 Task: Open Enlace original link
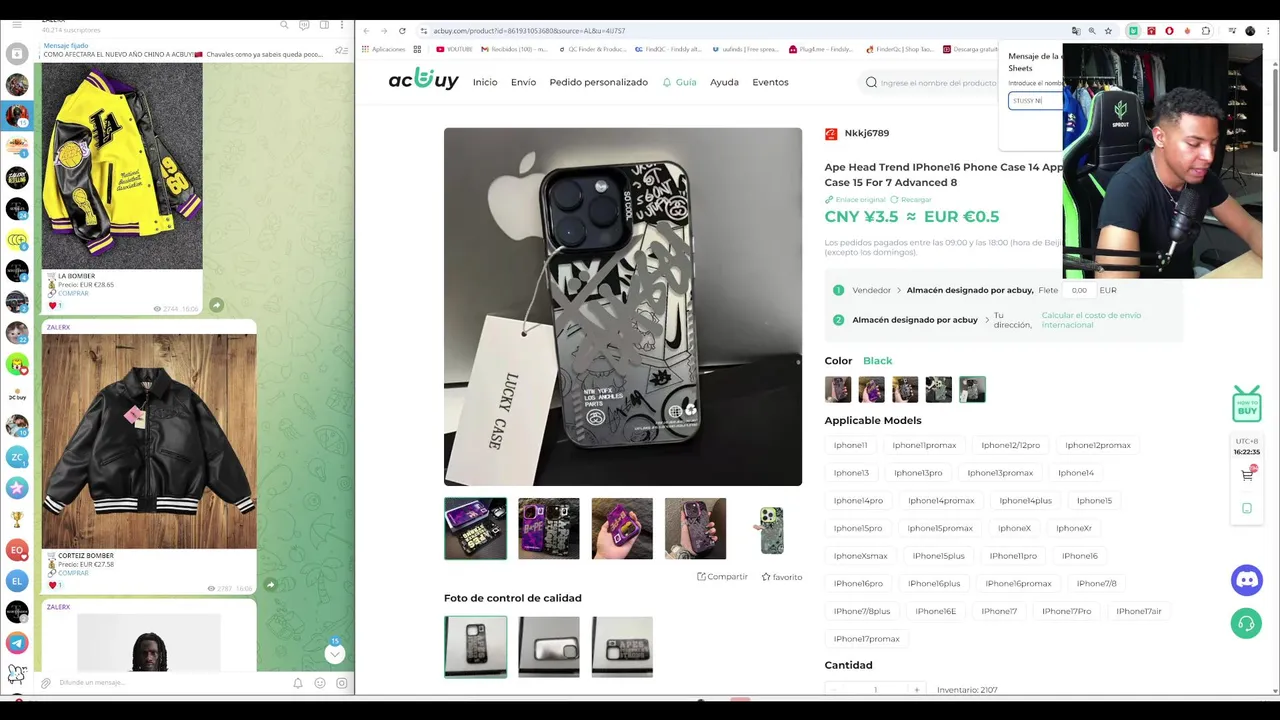click(855, 200)
